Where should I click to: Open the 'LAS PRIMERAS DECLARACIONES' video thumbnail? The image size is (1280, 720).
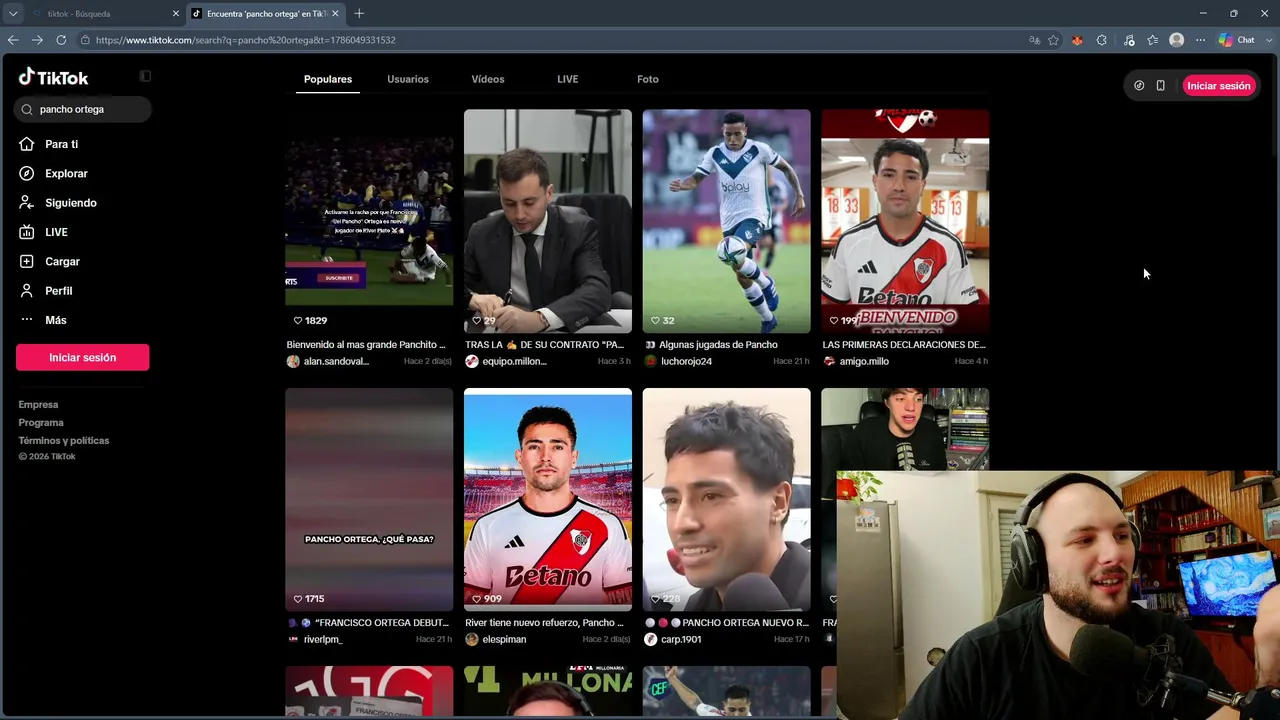coord(905,221)
